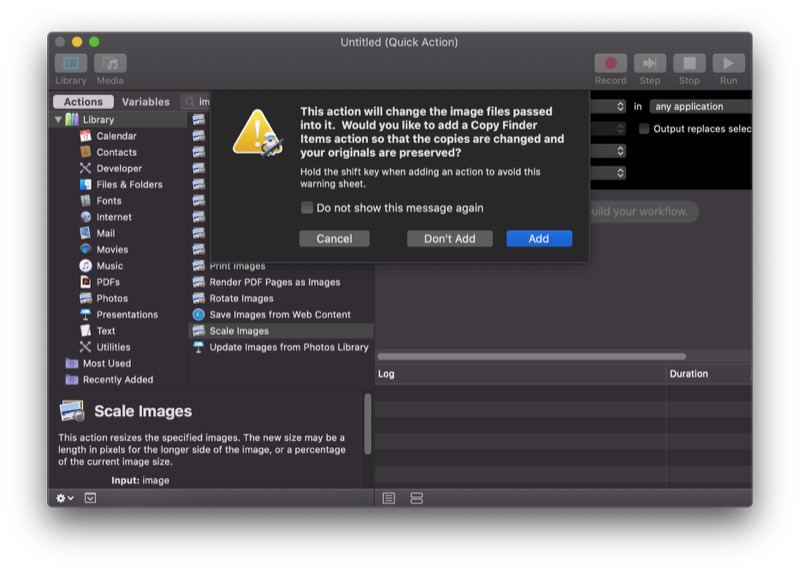Select the Render PDF Pages as Images action
800x570 pixels.
(x=281, y=282)
